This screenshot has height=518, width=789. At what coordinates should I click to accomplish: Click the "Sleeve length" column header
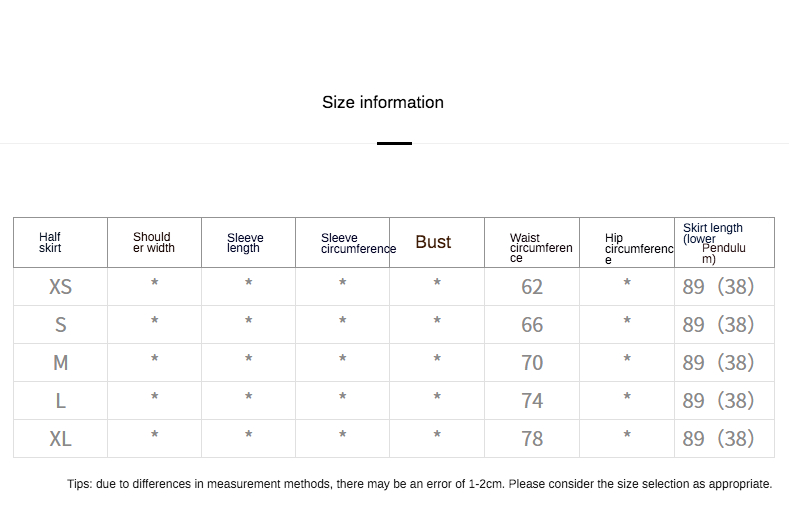click(x=245, y=243)
